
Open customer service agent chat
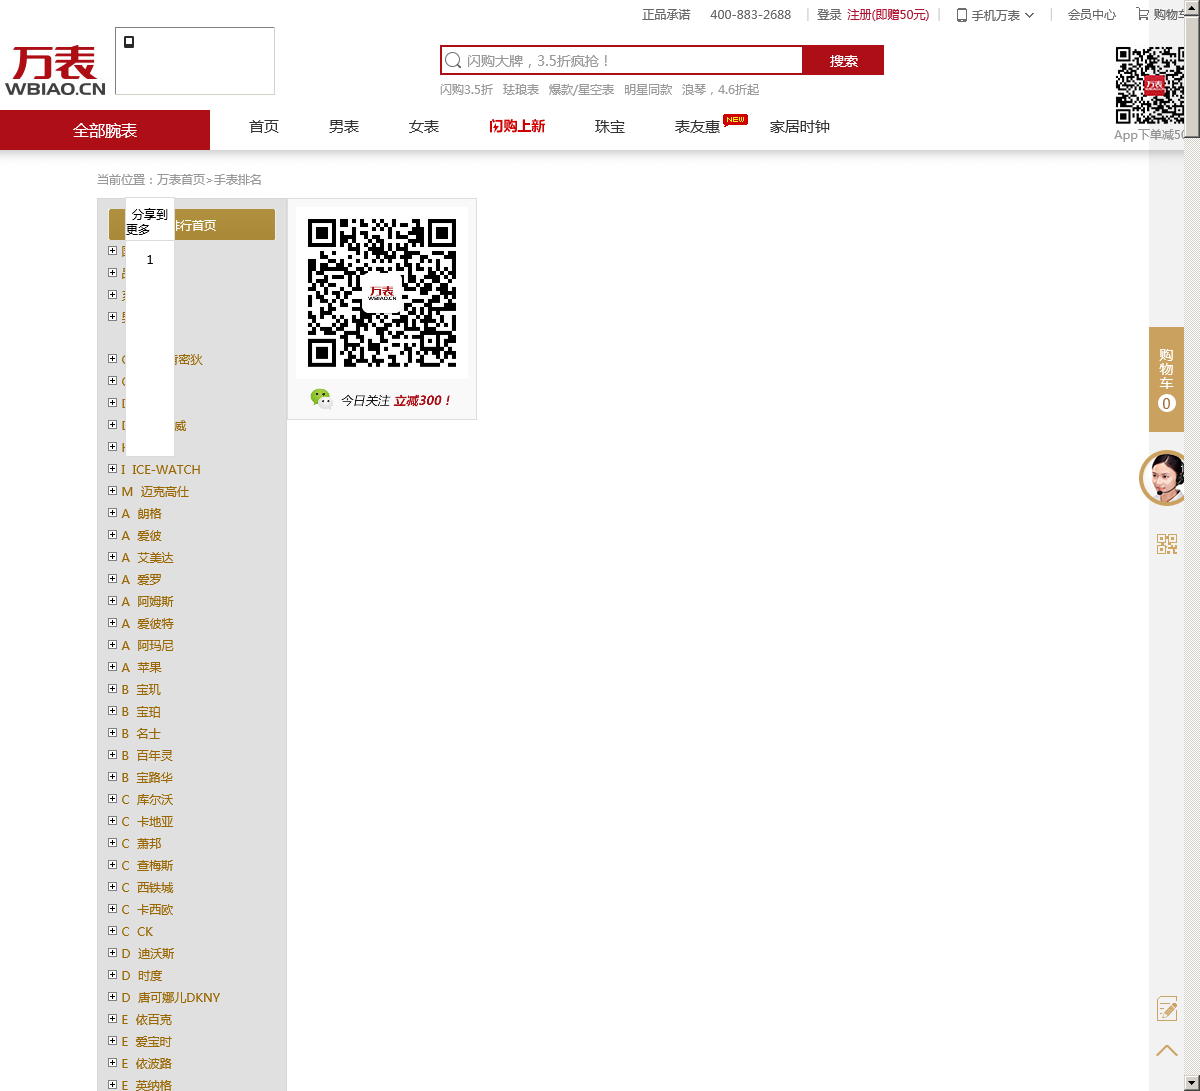tap(1164, 478)
